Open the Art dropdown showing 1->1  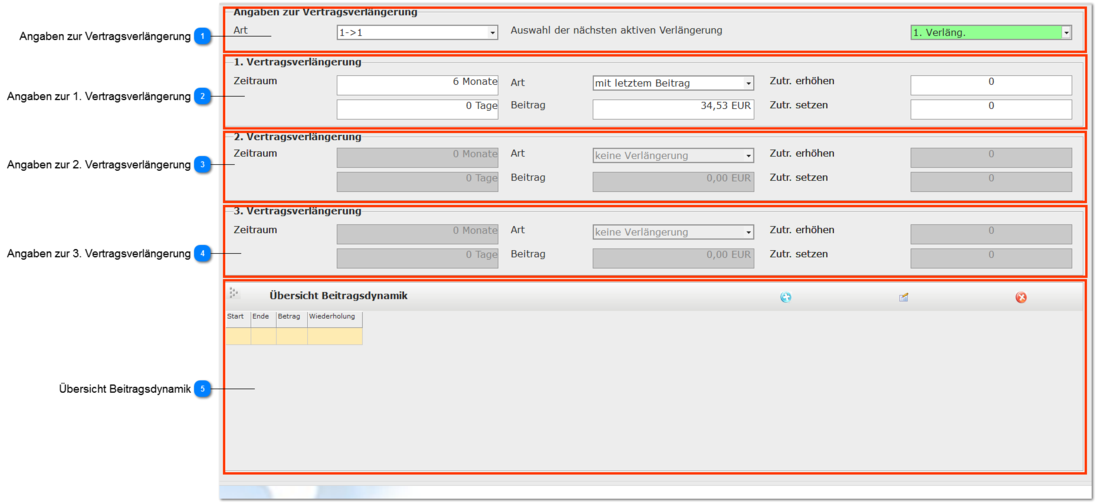point(418,32)
